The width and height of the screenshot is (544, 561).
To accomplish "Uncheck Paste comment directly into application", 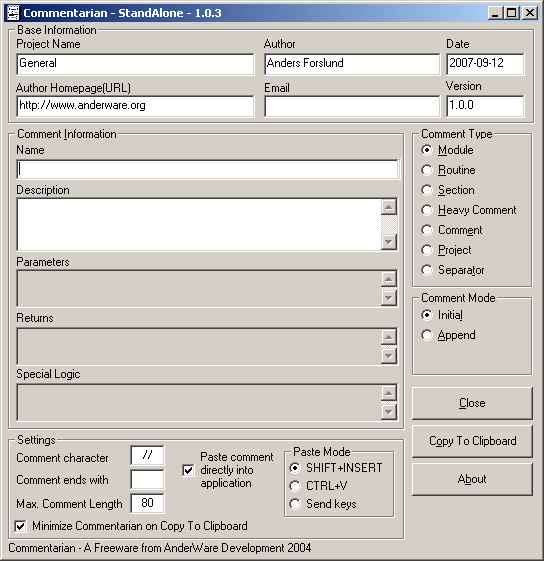I will (x=188, y=470).
